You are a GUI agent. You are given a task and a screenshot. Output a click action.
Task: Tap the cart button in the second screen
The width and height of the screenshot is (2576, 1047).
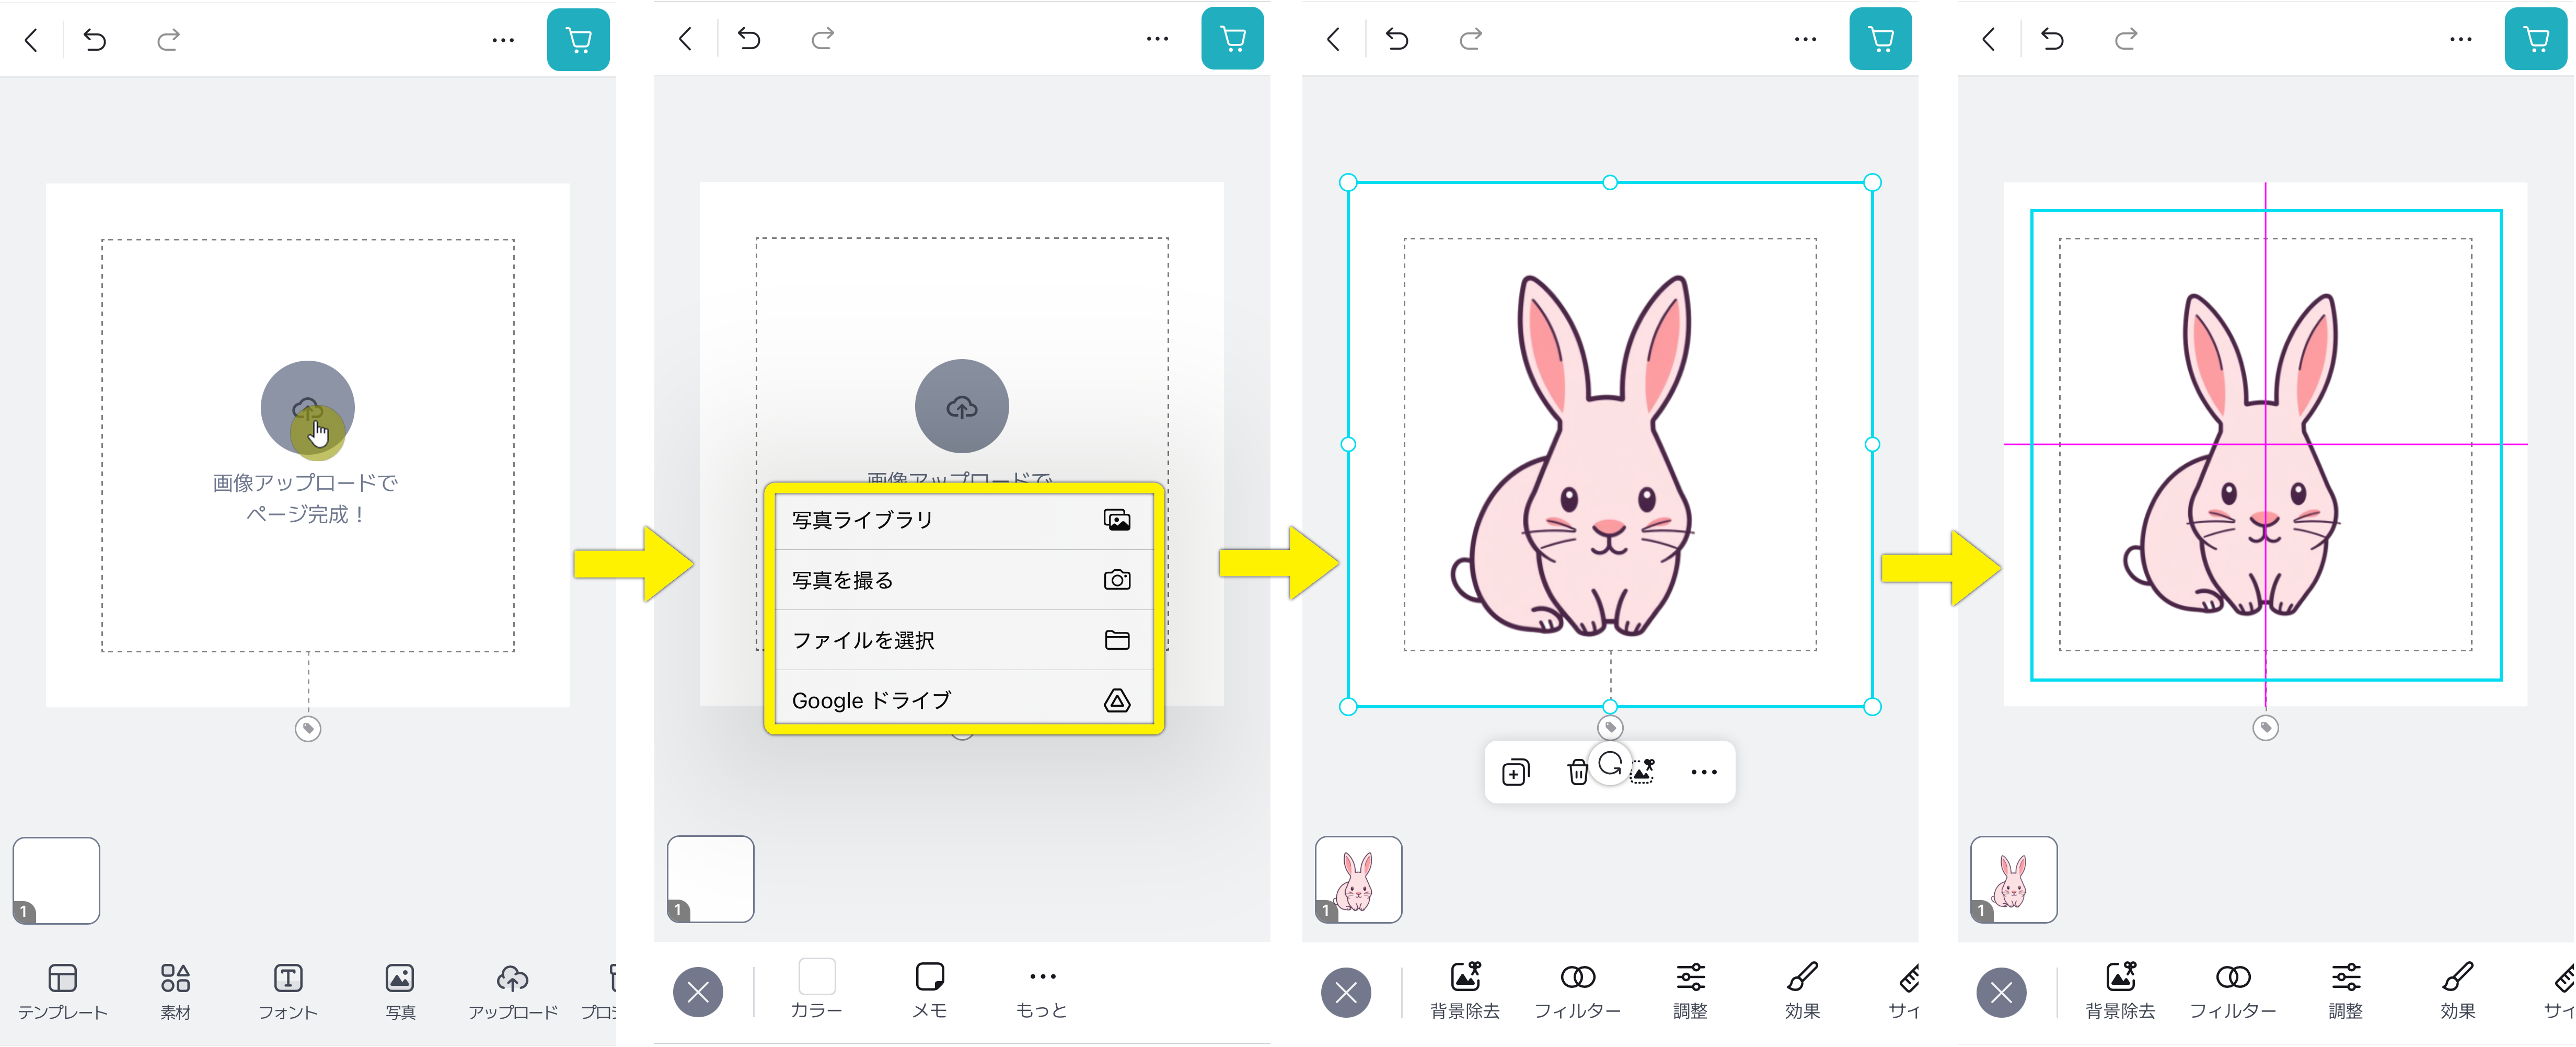tap(1232, 39)
